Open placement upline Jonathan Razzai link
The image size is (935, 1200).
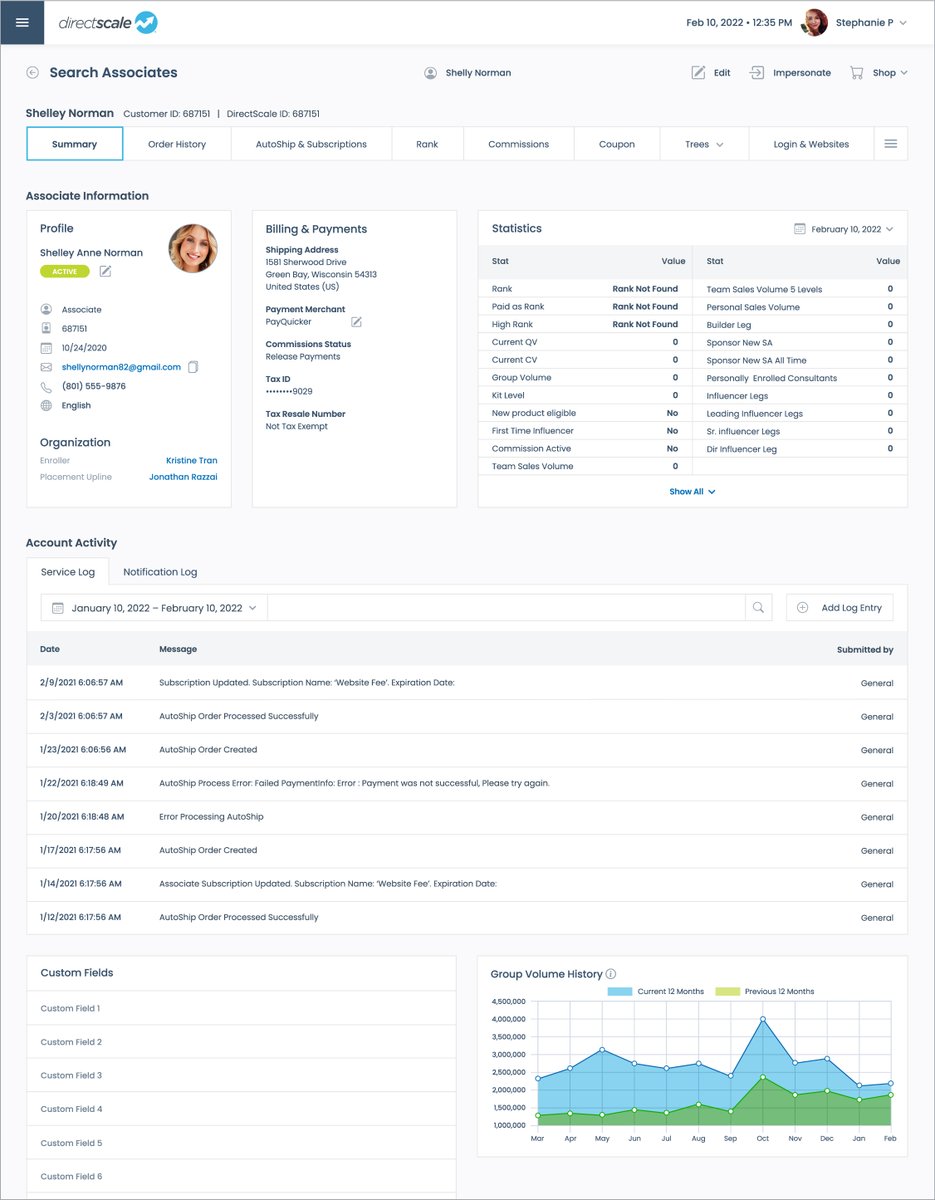(x=183, y=477)
